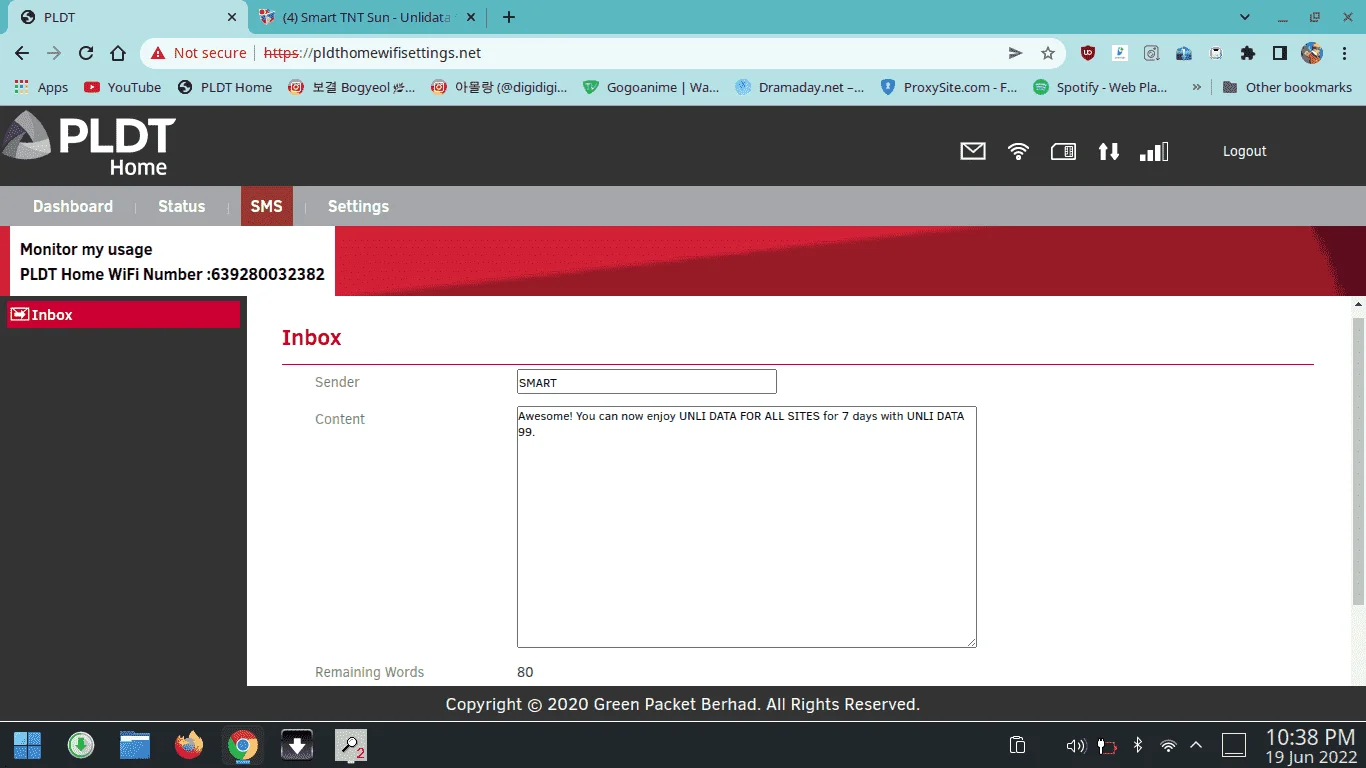This screenshot has width=1366, height=768.
Task: Select Inbox in the left sidebar
Action: tap(123, 314)
